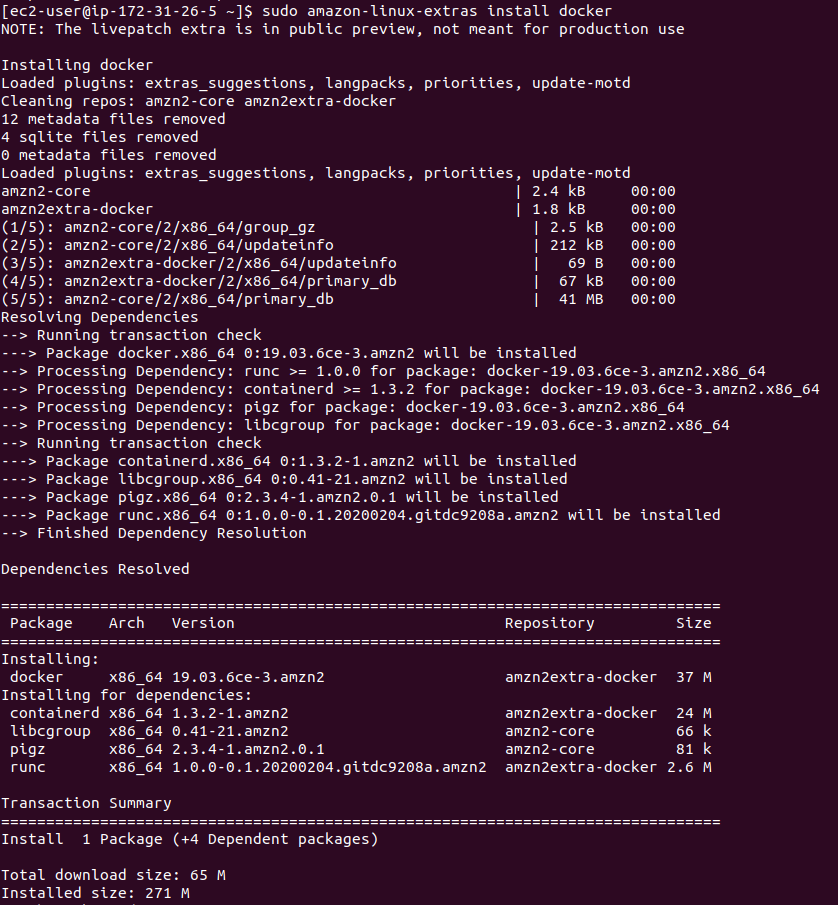Viewport: 838px width, 905px height.
Task: Click the 'Resolving Dependencies' text
Action: tap(99, 317)
